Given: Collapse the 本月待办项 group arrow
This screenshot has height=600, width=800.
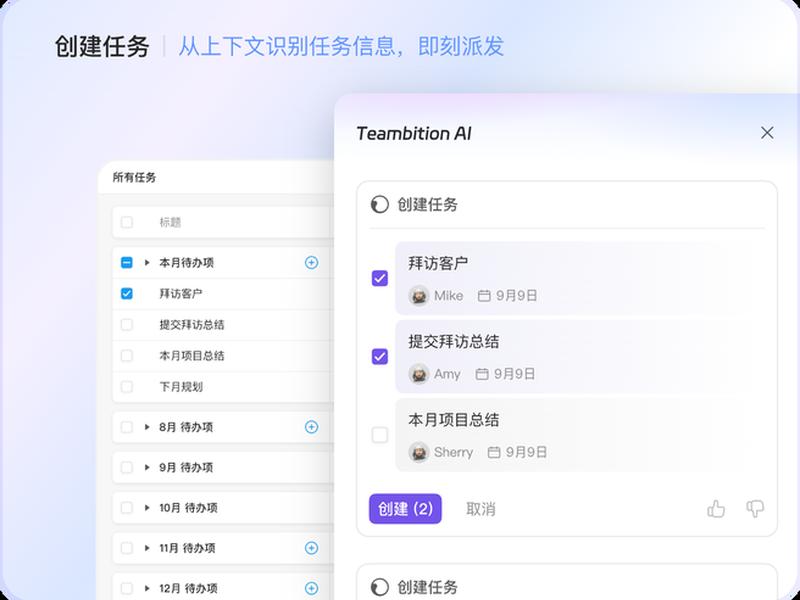Looking at the screenshot, I should point(147,262).
